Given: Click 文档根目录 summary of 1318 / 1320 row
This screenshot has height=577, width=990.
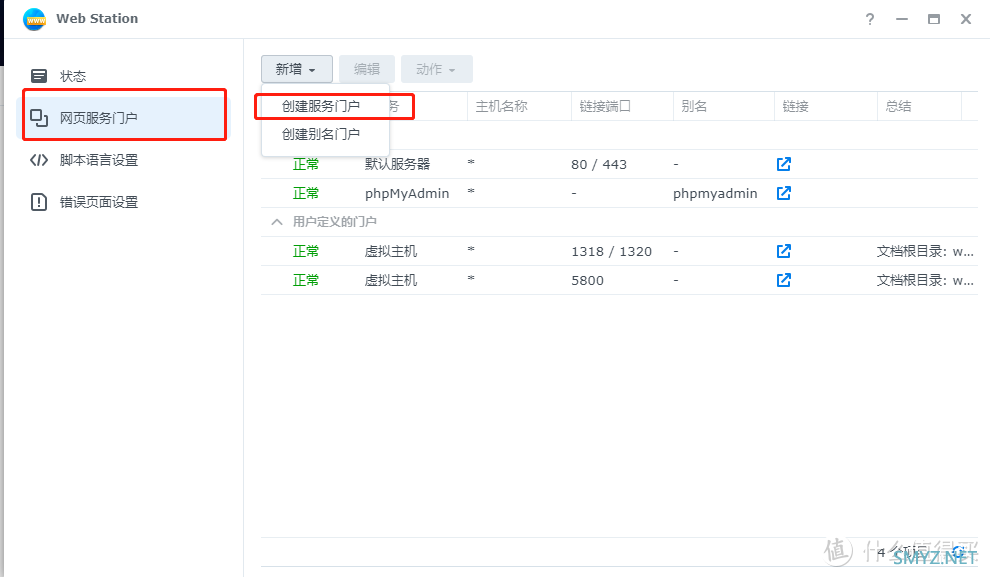Looking at the screenshot, I should point(925,251).
